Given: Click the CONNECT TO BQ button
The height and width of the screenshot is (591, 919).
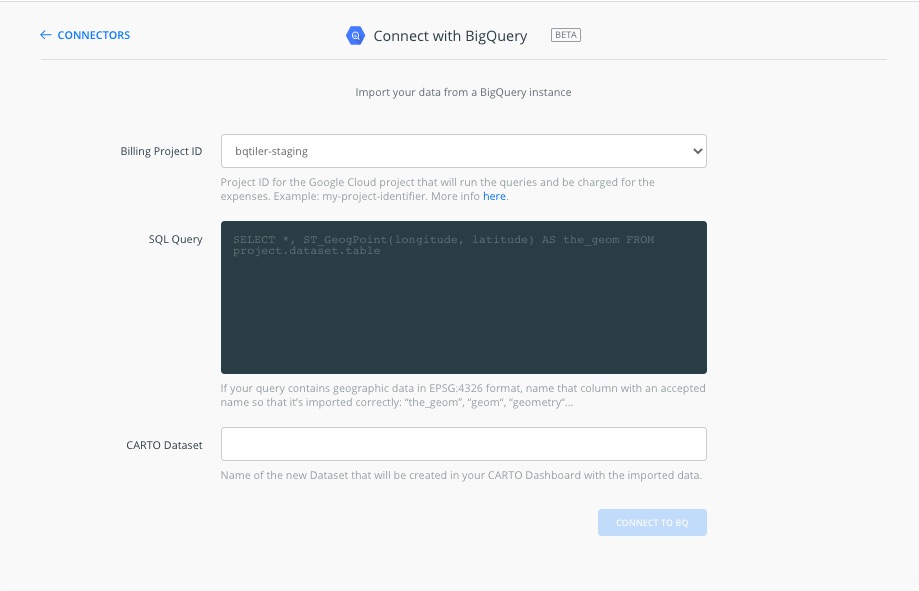Looking at the screenshot, I should [652, 522].
